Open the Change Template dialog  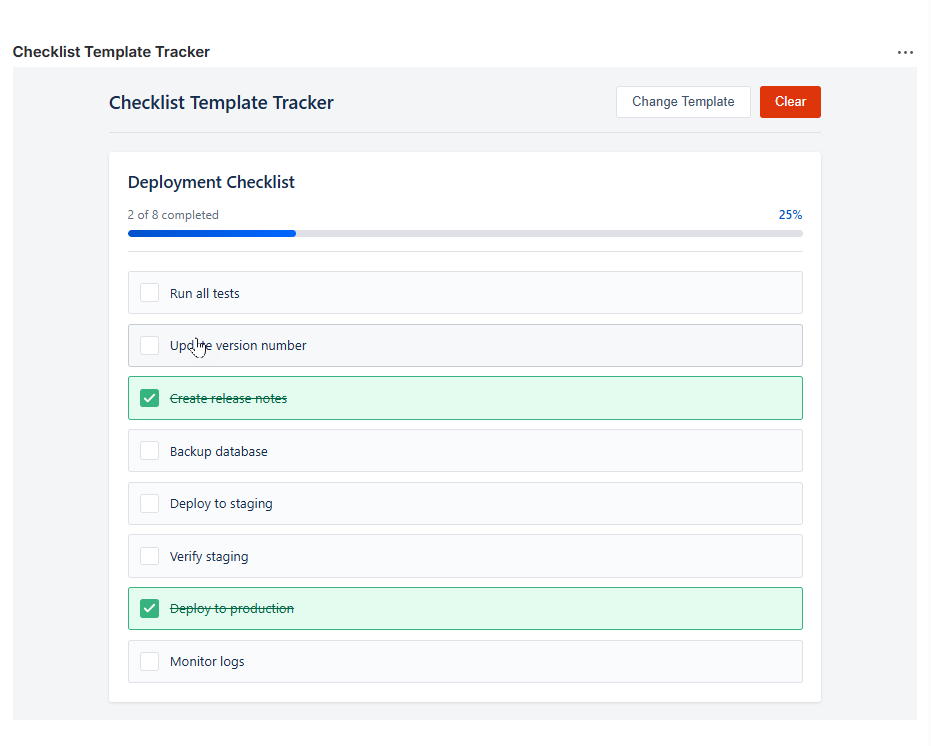point(683,101)
